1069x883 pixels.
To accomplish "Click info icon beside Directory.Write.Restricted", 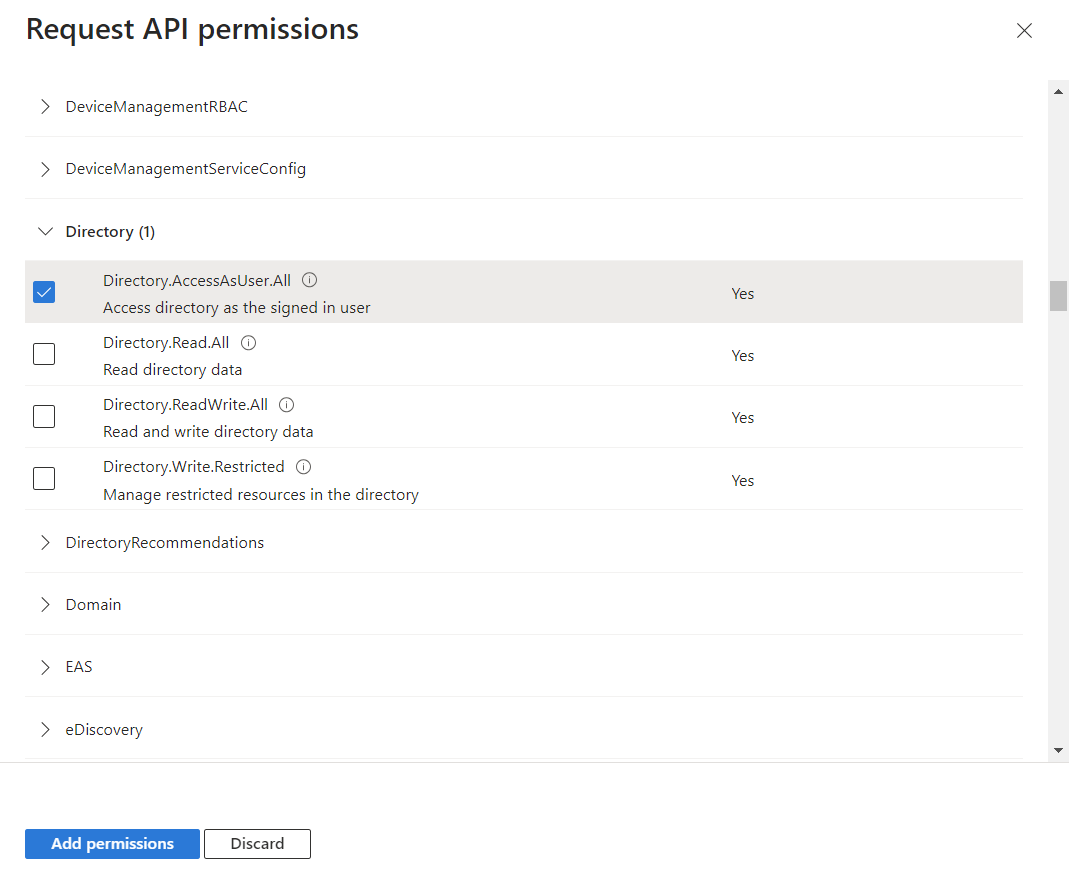I will click(303, 467).
